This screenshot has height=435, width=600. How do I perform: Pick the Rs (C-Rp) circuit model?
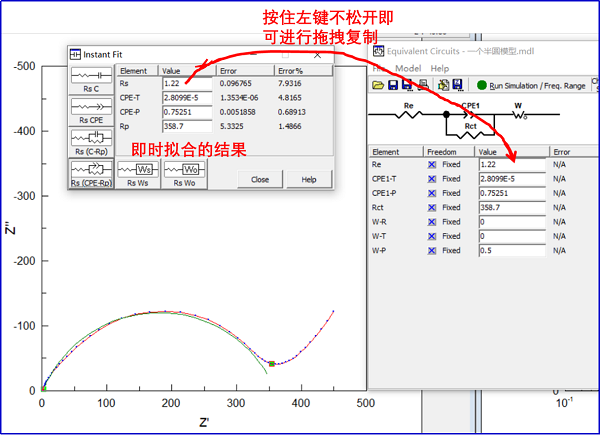click(x=91, y=140)
